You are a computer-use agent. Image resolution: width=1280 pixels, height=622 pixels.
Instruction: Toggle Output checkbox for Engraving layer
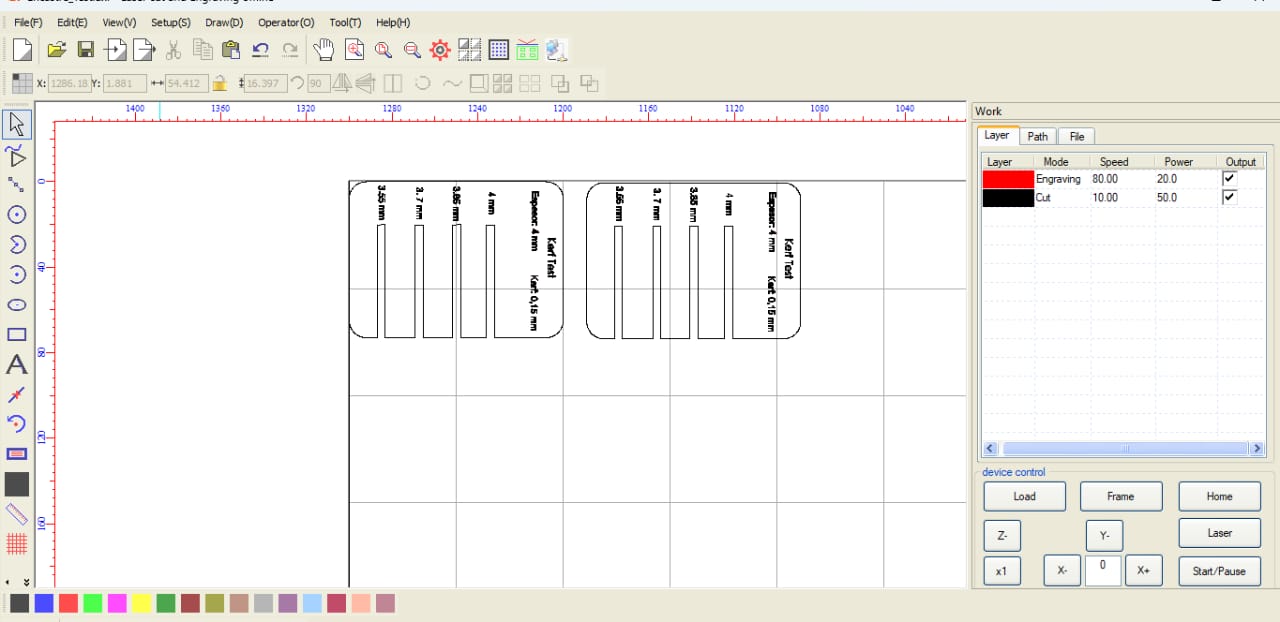click(1230, 179)
